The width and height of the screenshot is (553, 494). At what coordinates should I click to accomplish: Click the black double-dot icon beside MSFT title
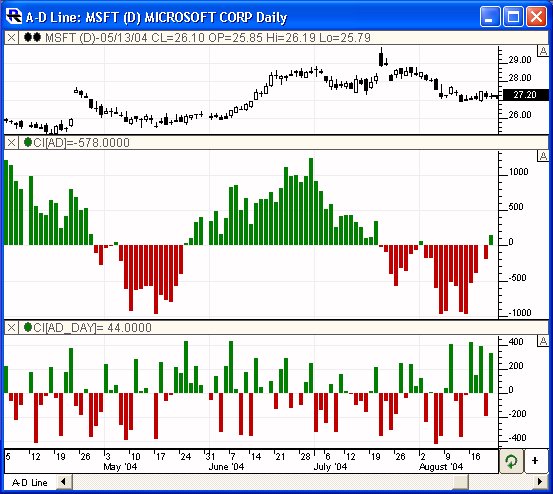32,37
